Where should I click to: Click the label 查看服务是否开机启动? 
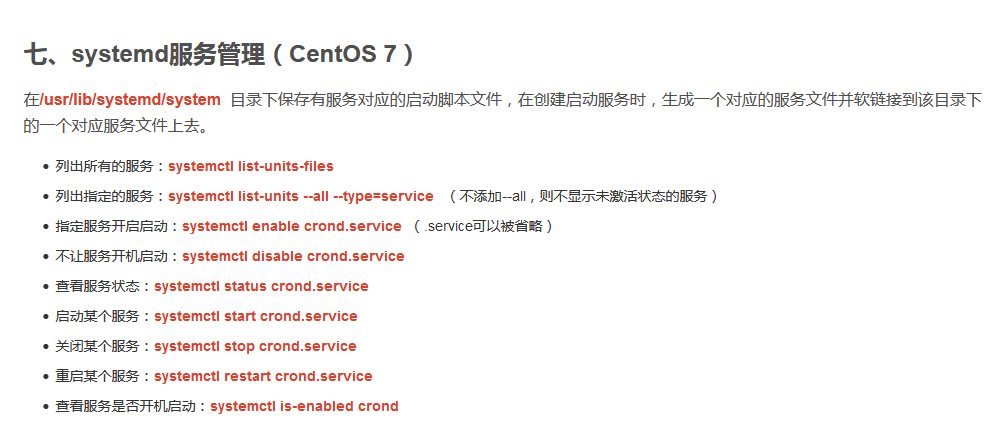tap(126, 406)
